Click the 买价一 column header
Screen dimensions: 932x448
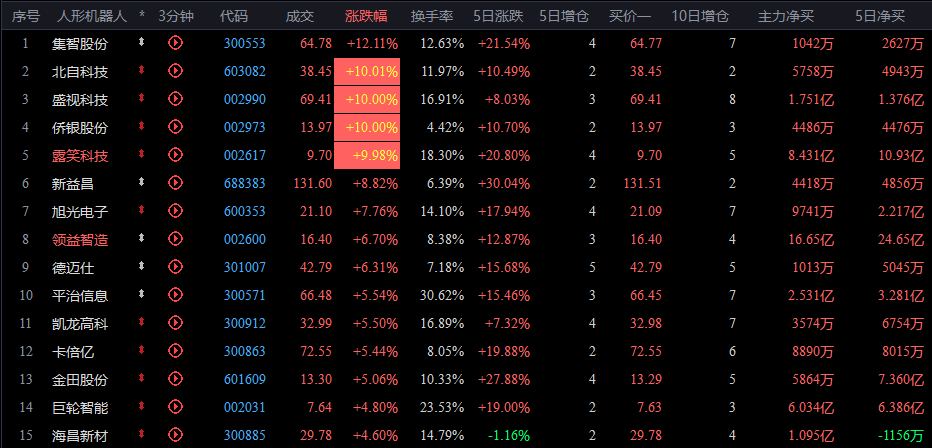[630, 16]
